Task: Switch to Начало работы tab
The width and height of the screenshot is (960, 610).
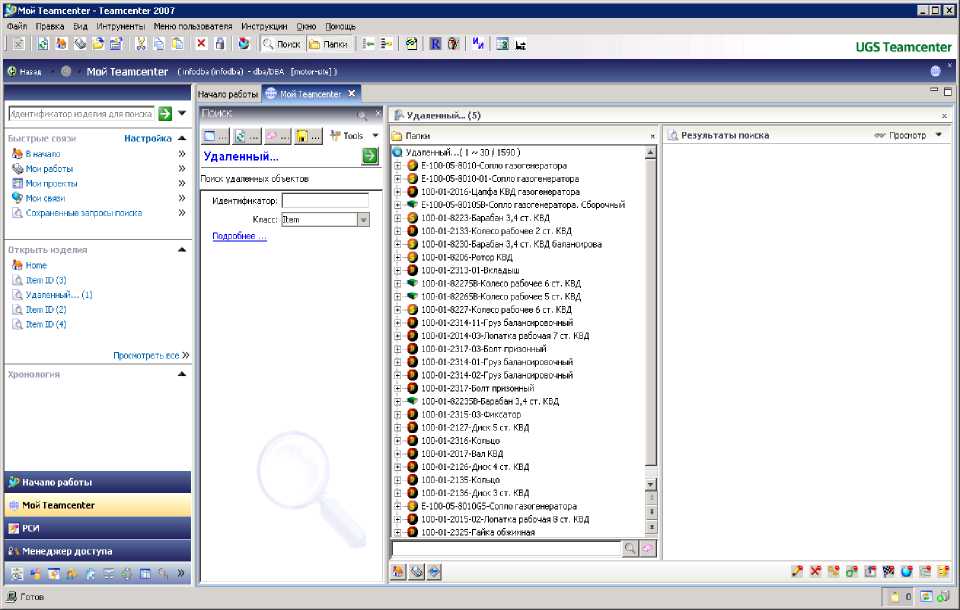Action: tap(227, 94)
